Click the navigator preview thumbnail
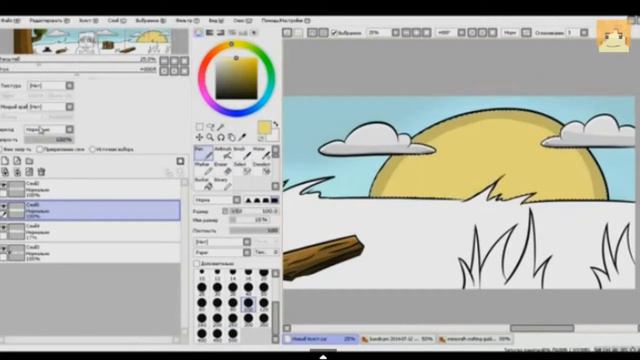The image size is (640, 360). (92, 42)
